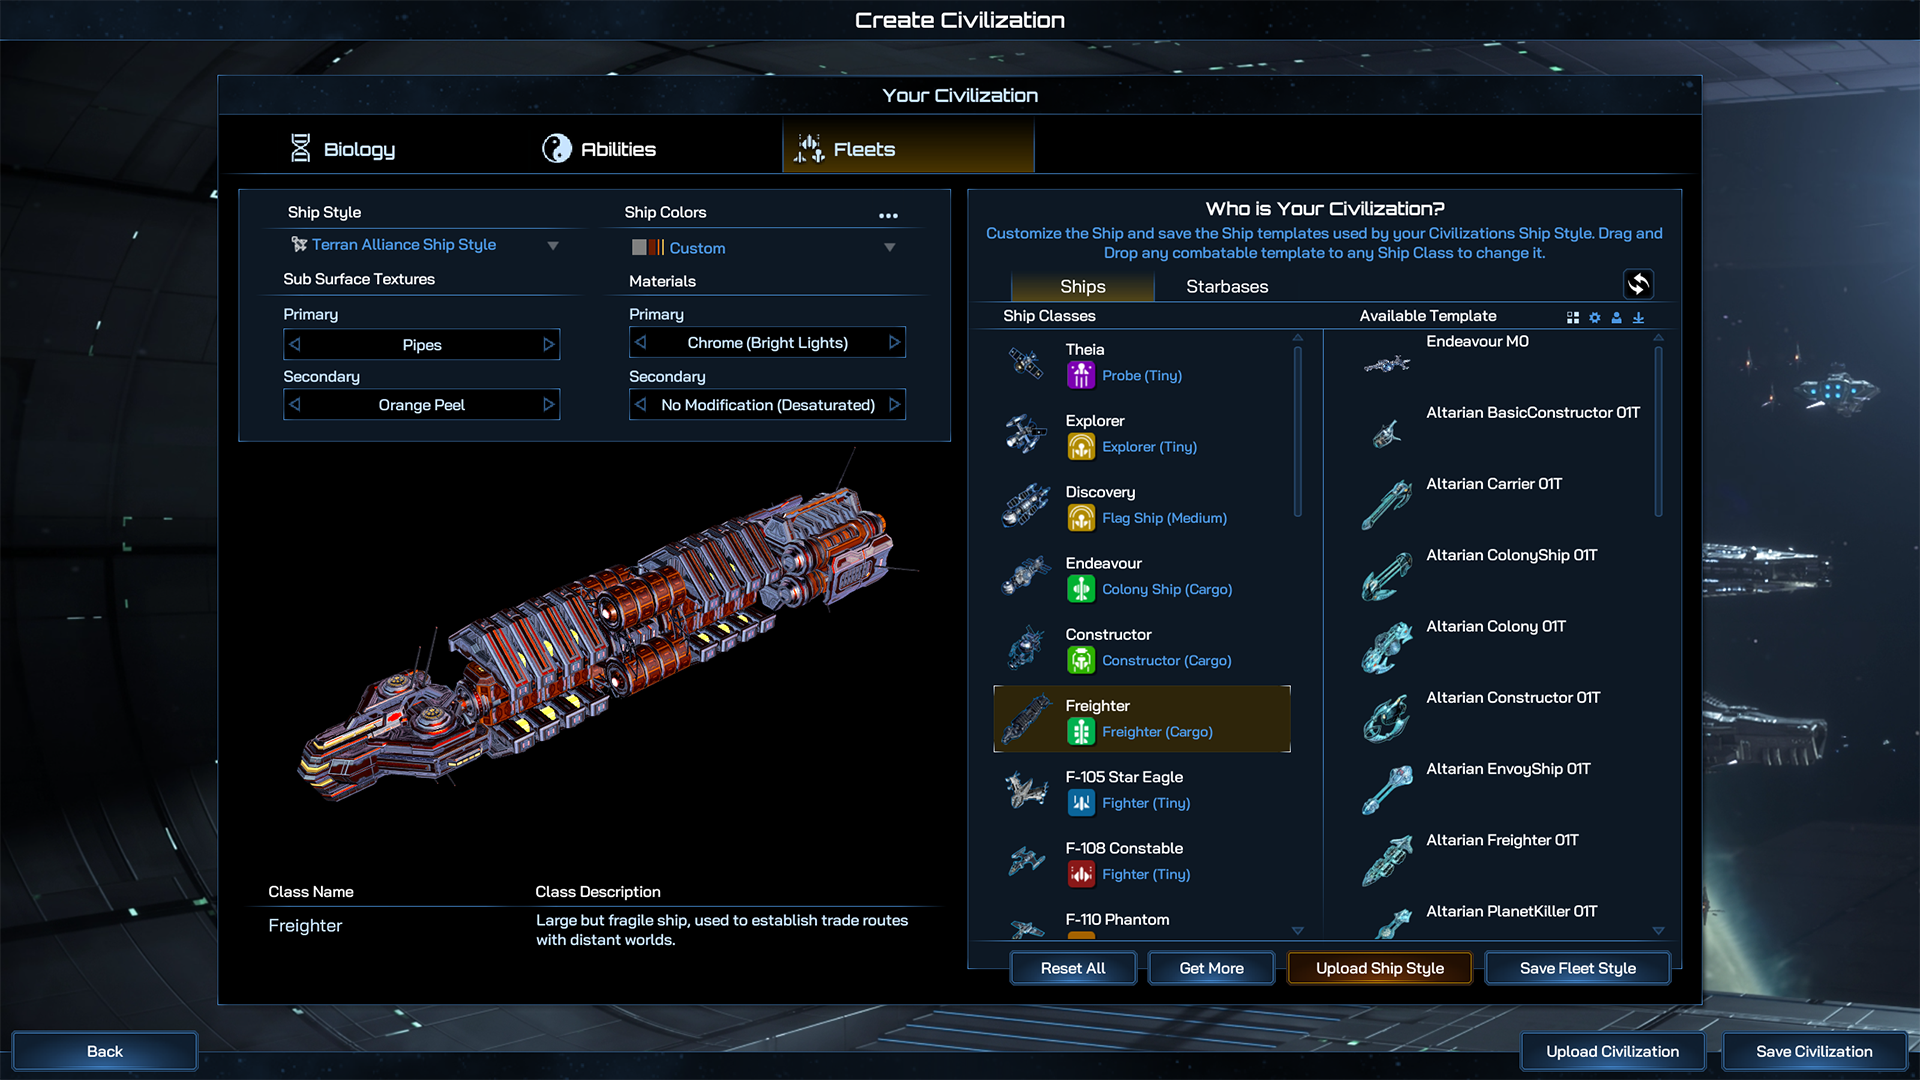Select the Theia ship thumbnail
The width and height of the screenshot is (1920, 1080).
click(x=1026, y=362)
